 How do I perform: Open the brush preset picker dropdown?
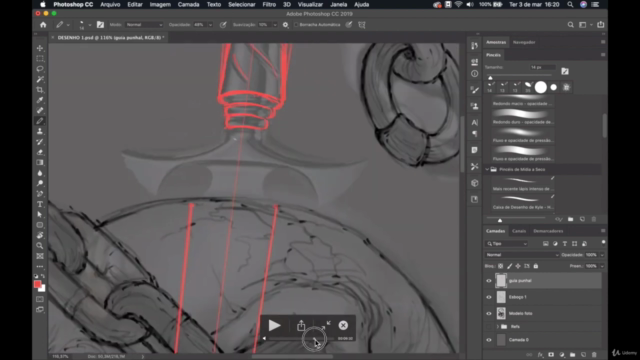90,25
